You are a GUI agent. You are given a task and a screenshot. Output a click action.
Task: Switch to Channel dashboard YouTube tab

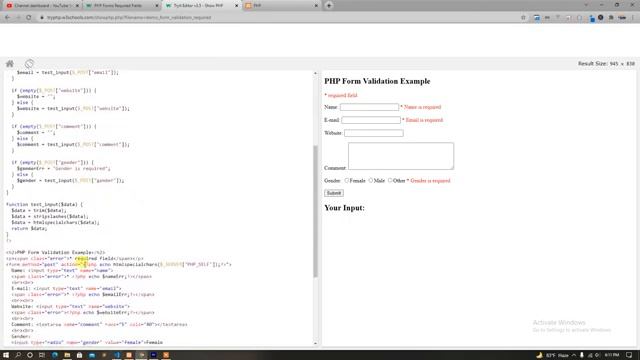[42, 6]
